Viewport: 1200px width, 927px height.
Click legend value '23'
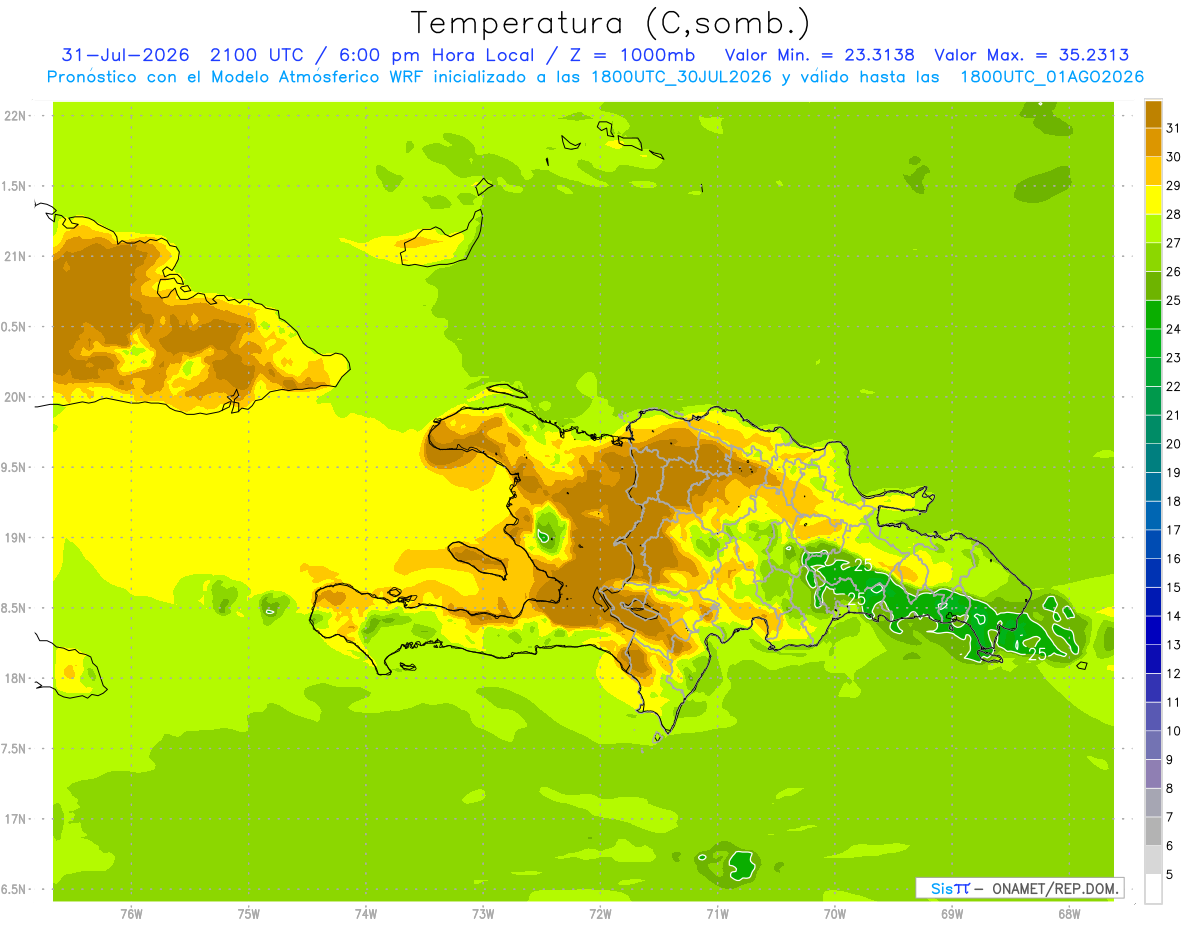(1174, 358)
